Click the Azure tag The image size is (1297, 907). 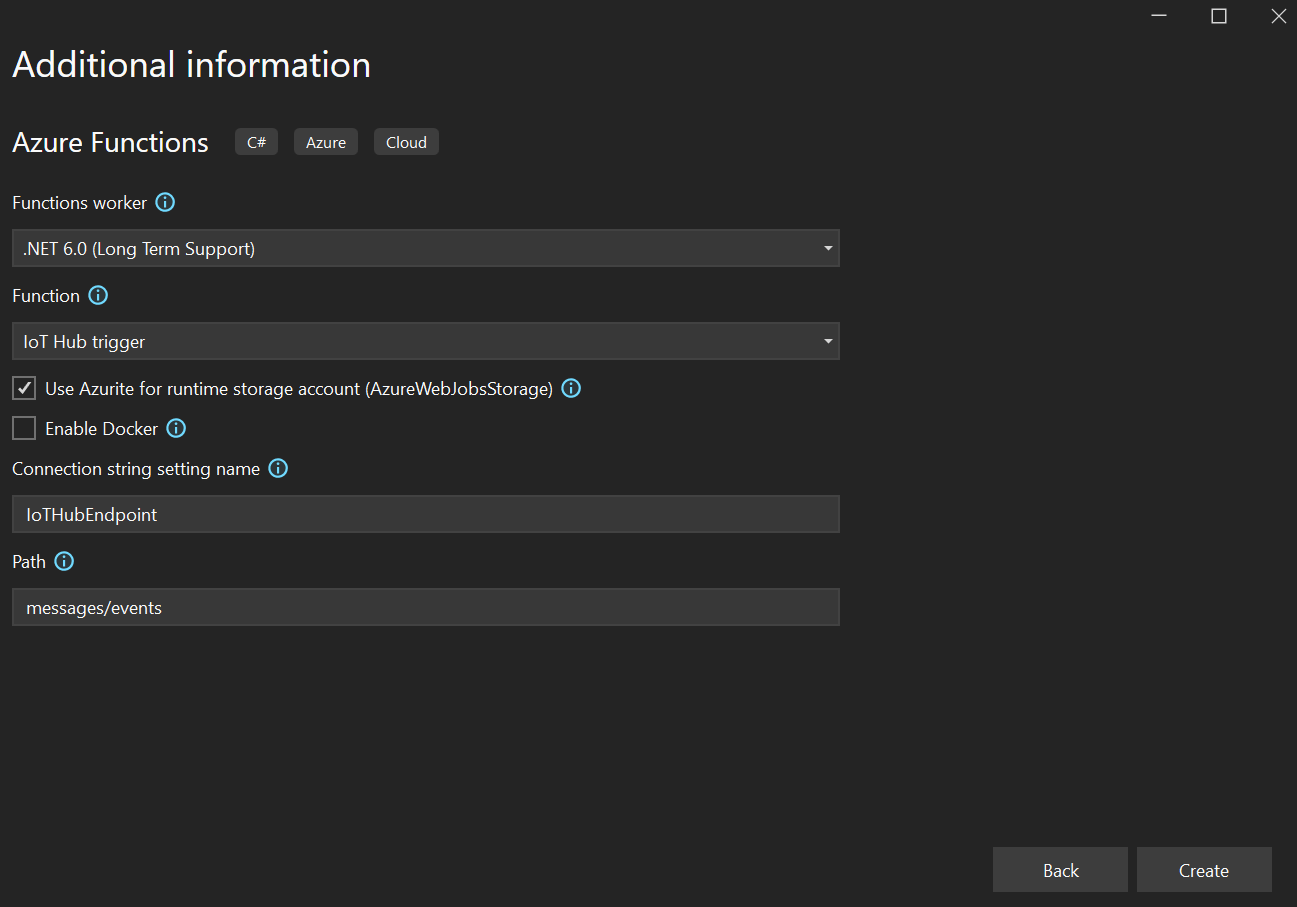[326, 142]
